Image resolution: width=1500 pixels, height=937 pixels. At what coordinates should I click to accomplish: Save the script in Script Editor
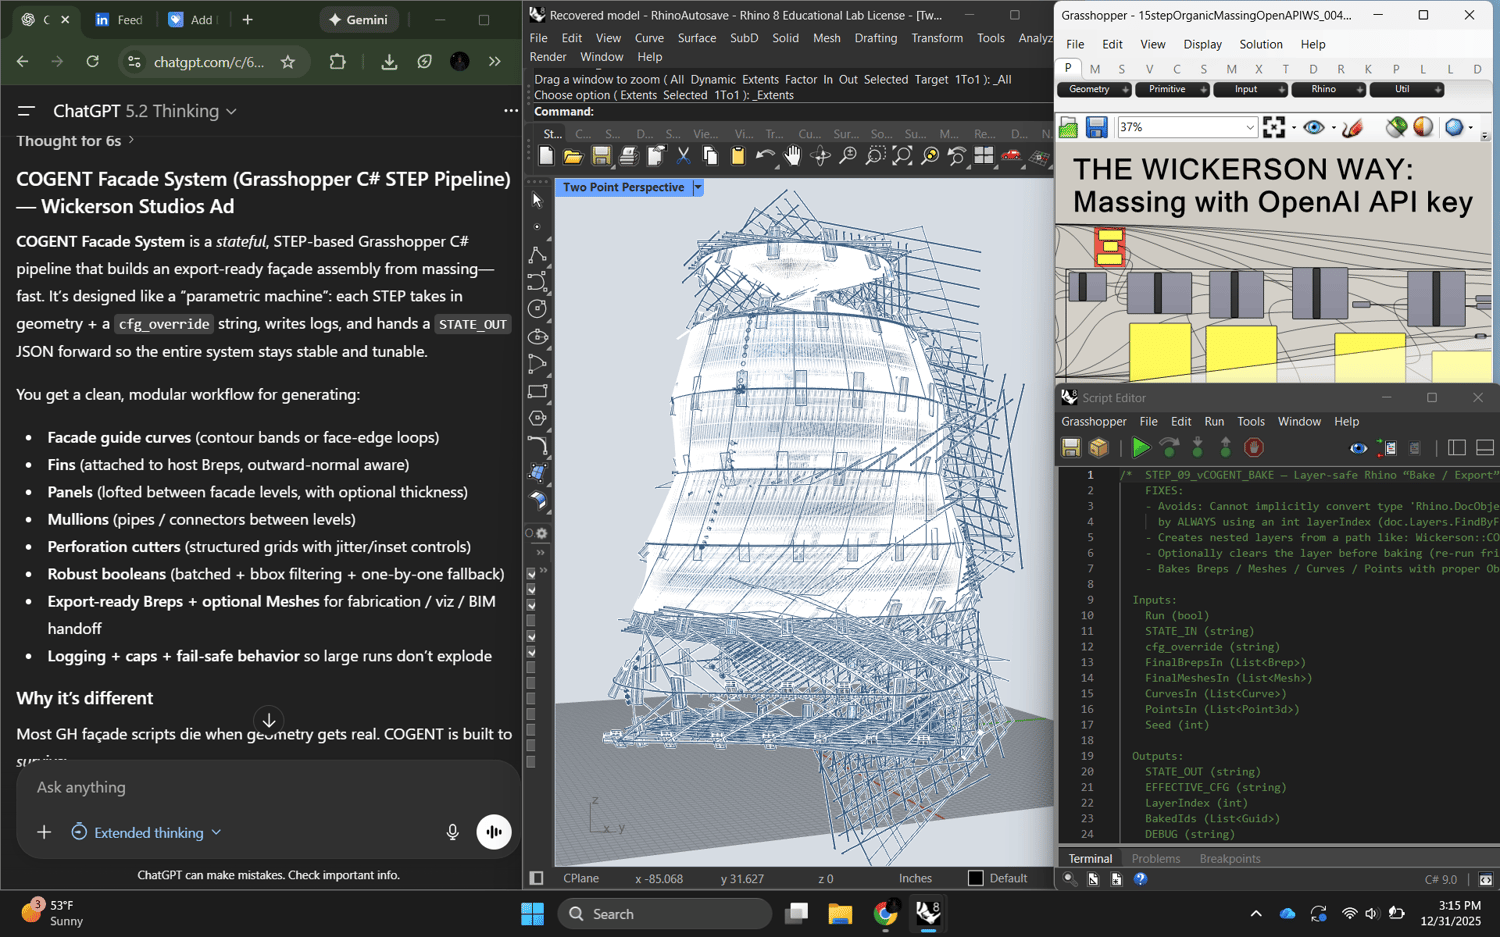click(1071, 448)
